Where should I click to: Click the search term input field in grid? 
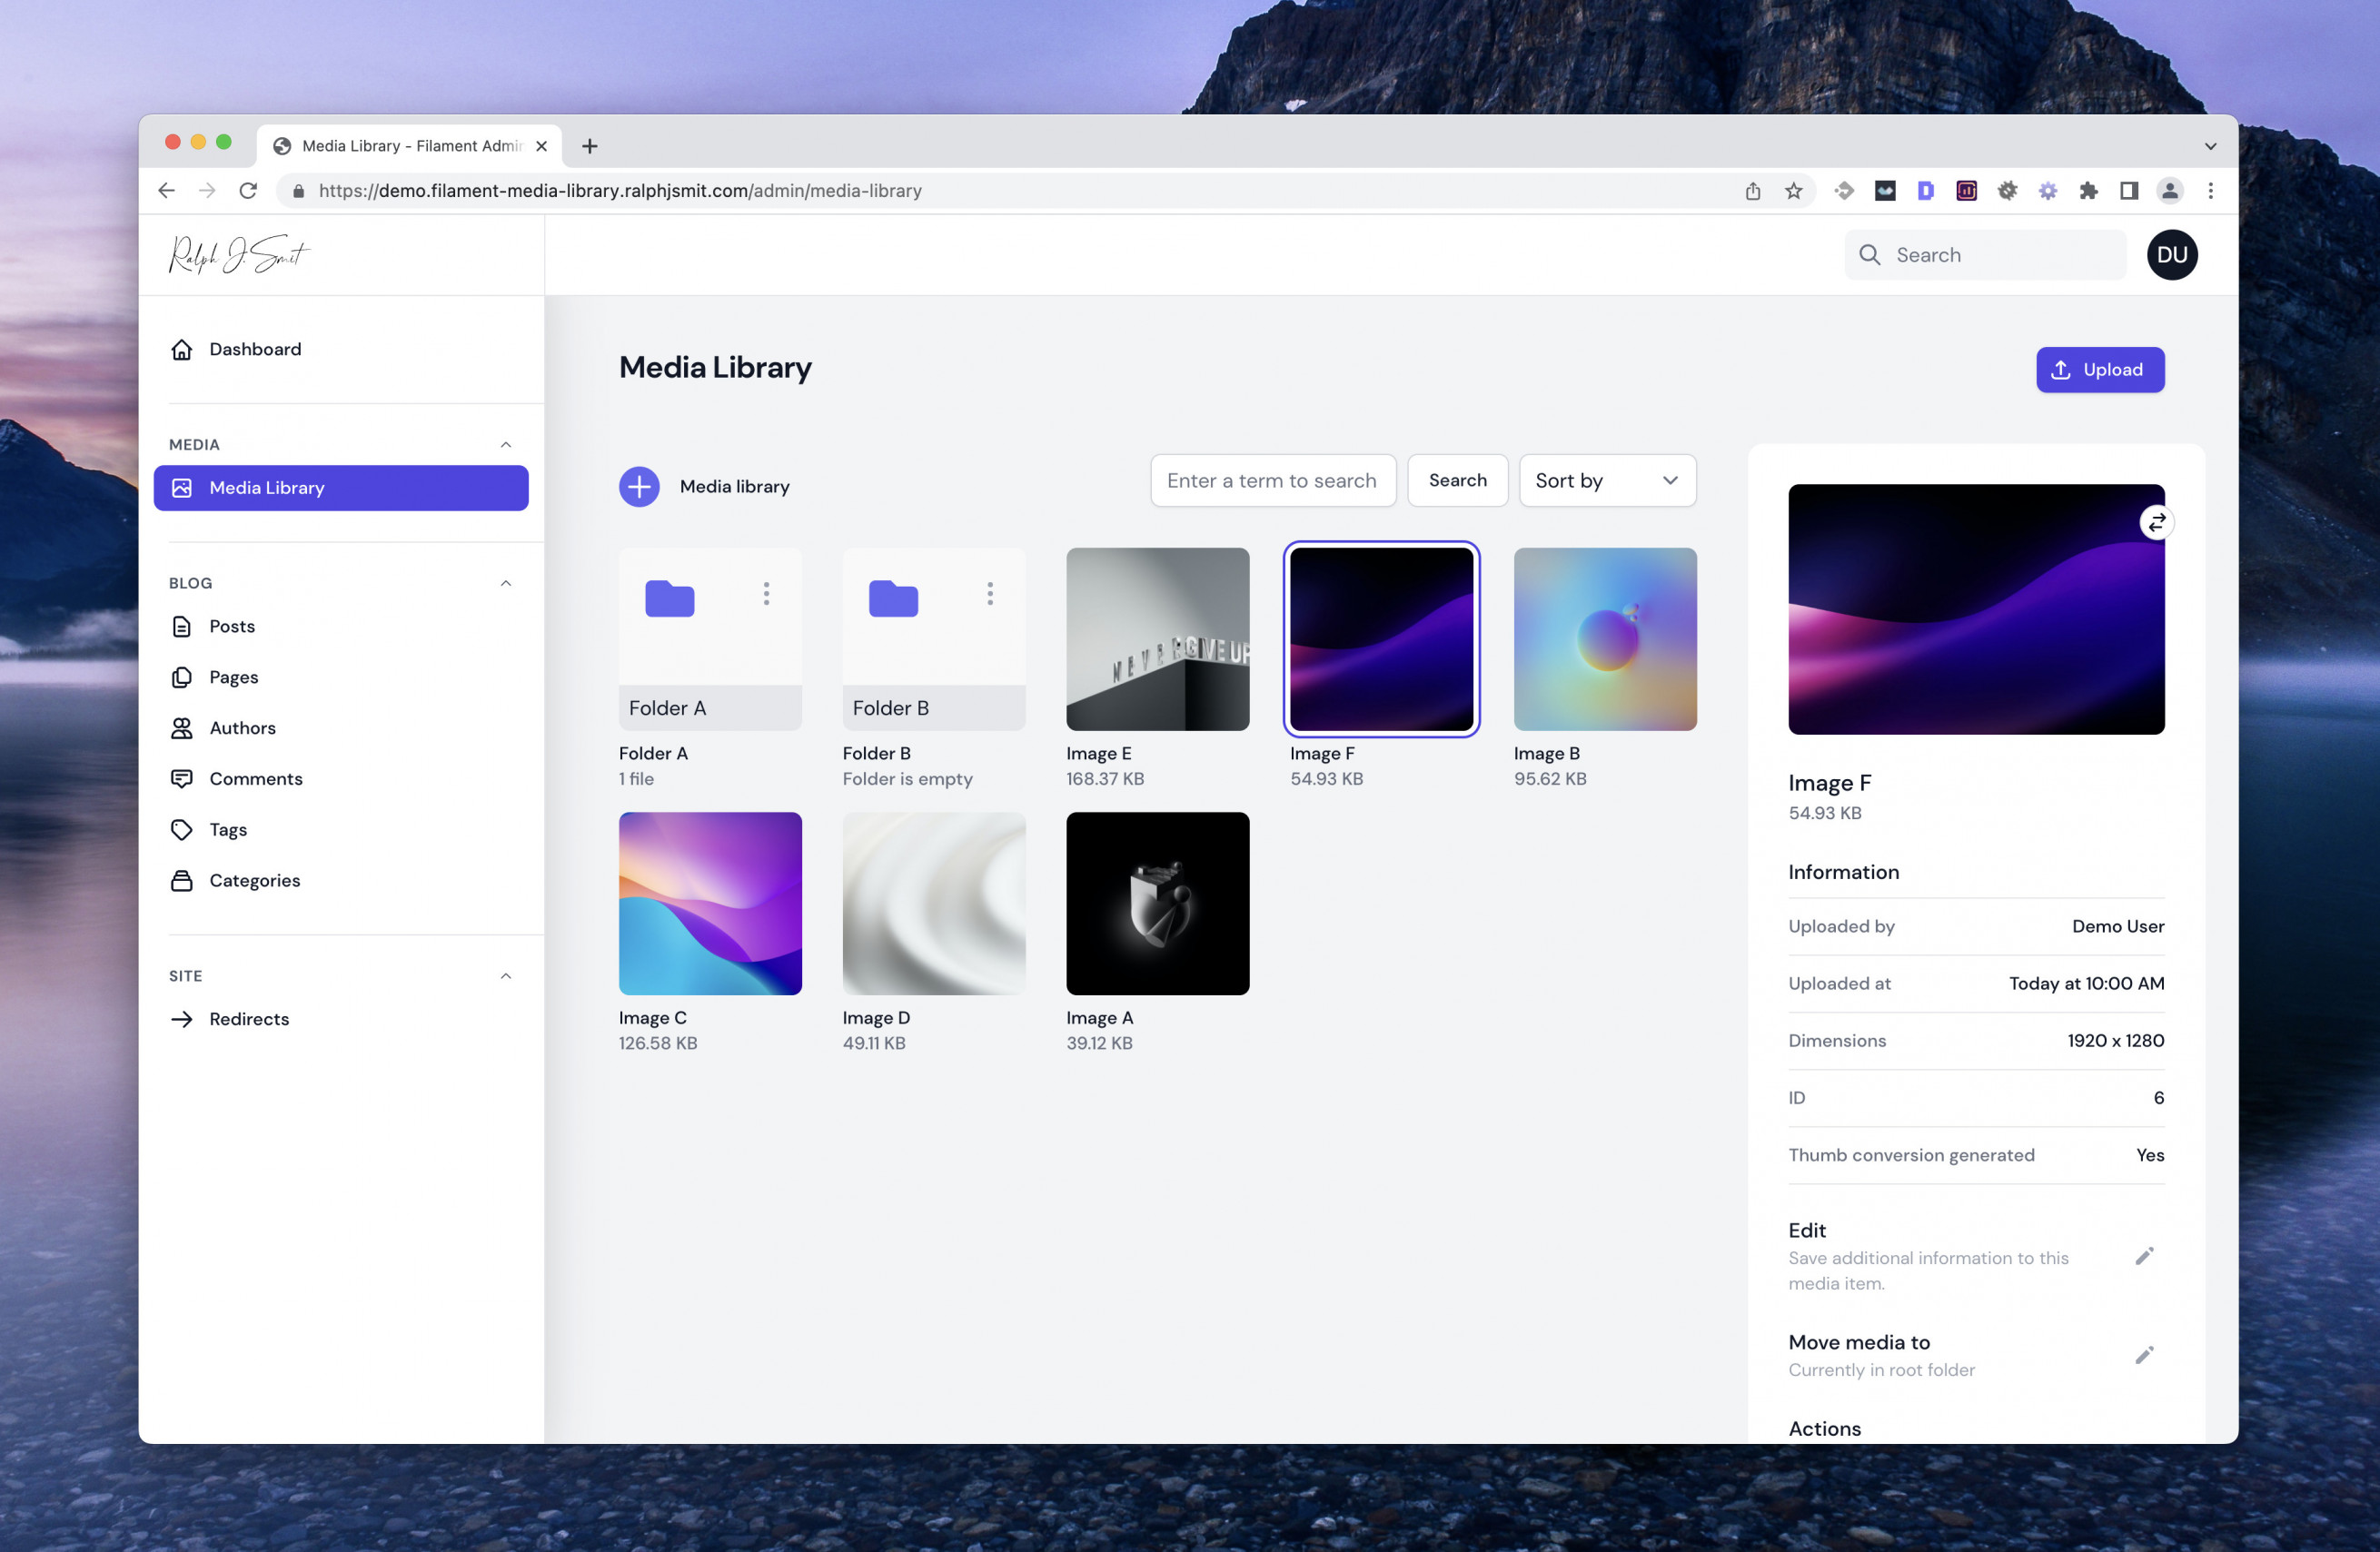click(x=1274, y=480)
